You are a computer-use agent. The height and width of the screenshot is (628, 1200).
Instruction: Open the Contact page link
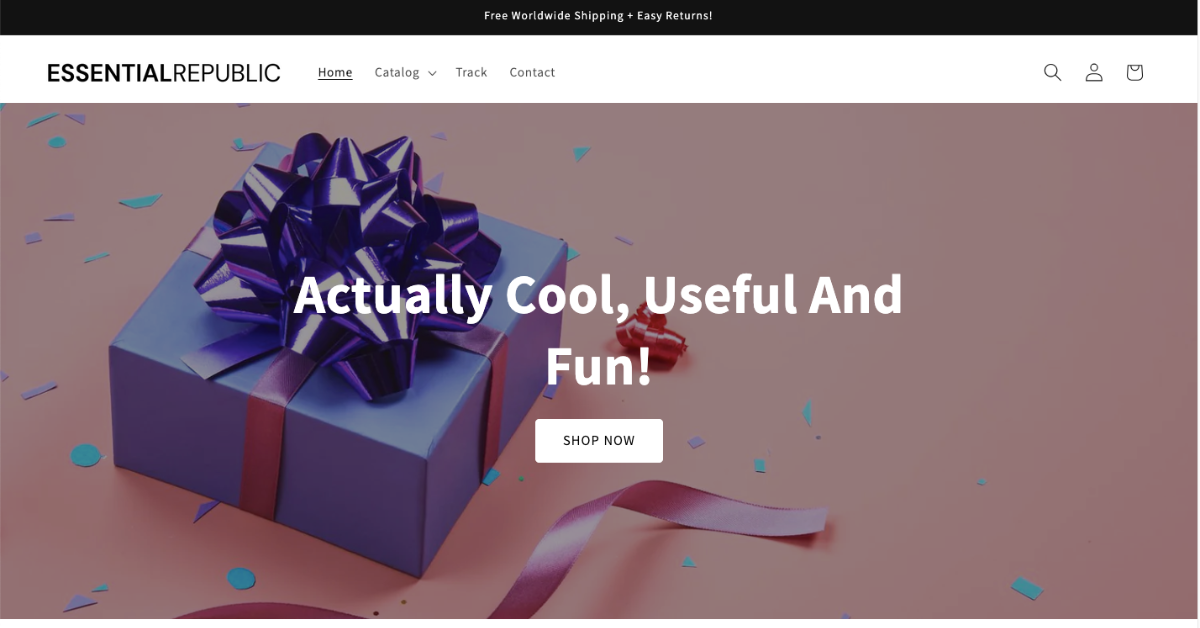point(532,72)
